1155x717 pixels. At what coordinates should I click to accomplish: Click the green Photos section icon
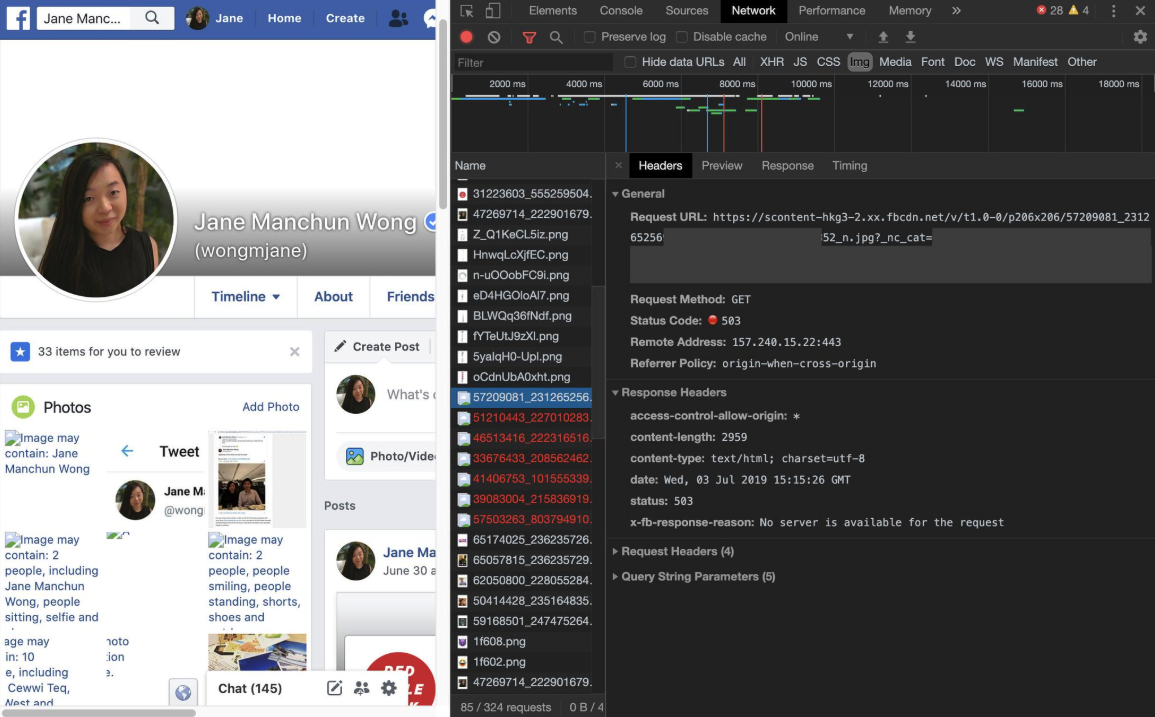(23, 407)
